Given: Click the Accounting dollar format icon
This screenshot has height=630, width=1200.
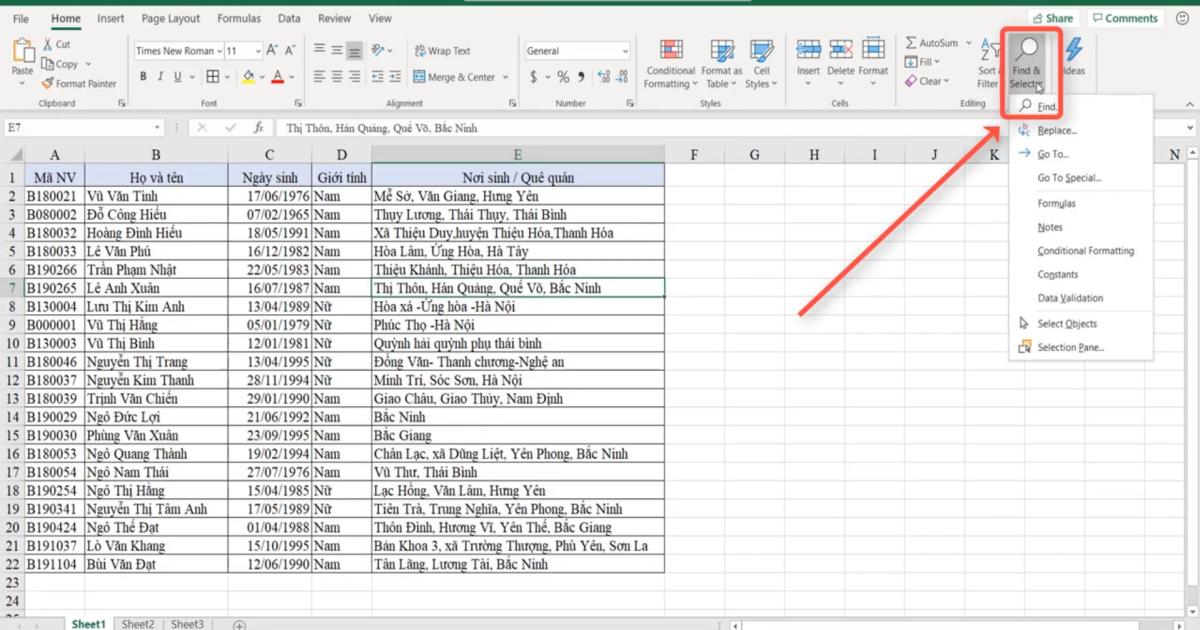Looking at the screenshot, I should click(x=534, y=77).
